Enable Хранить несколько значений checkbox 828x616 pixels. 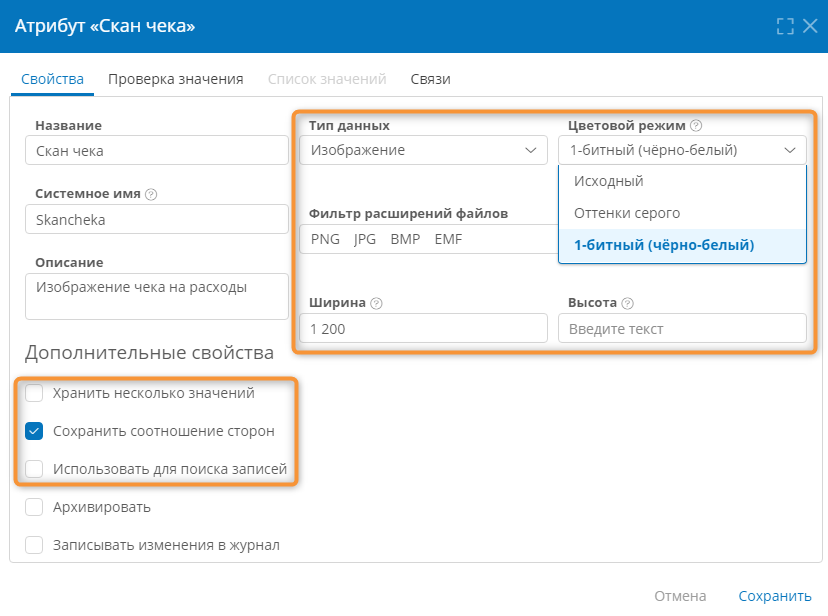[35, 393]
